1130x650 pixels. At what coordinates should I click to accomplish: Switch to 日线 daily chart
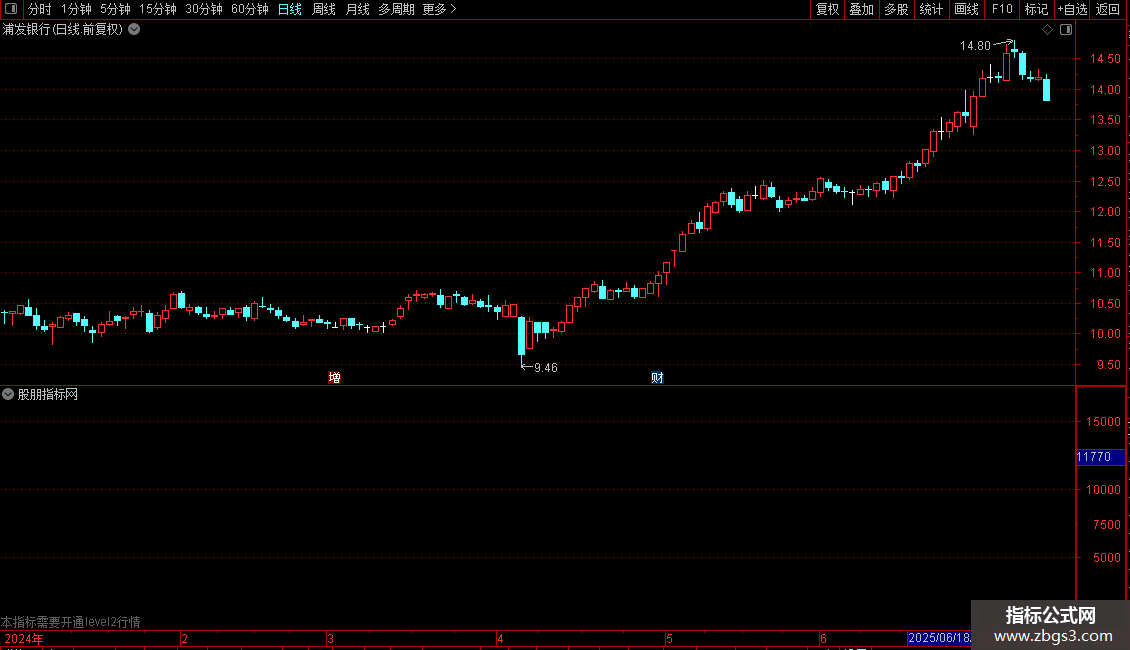290,9
